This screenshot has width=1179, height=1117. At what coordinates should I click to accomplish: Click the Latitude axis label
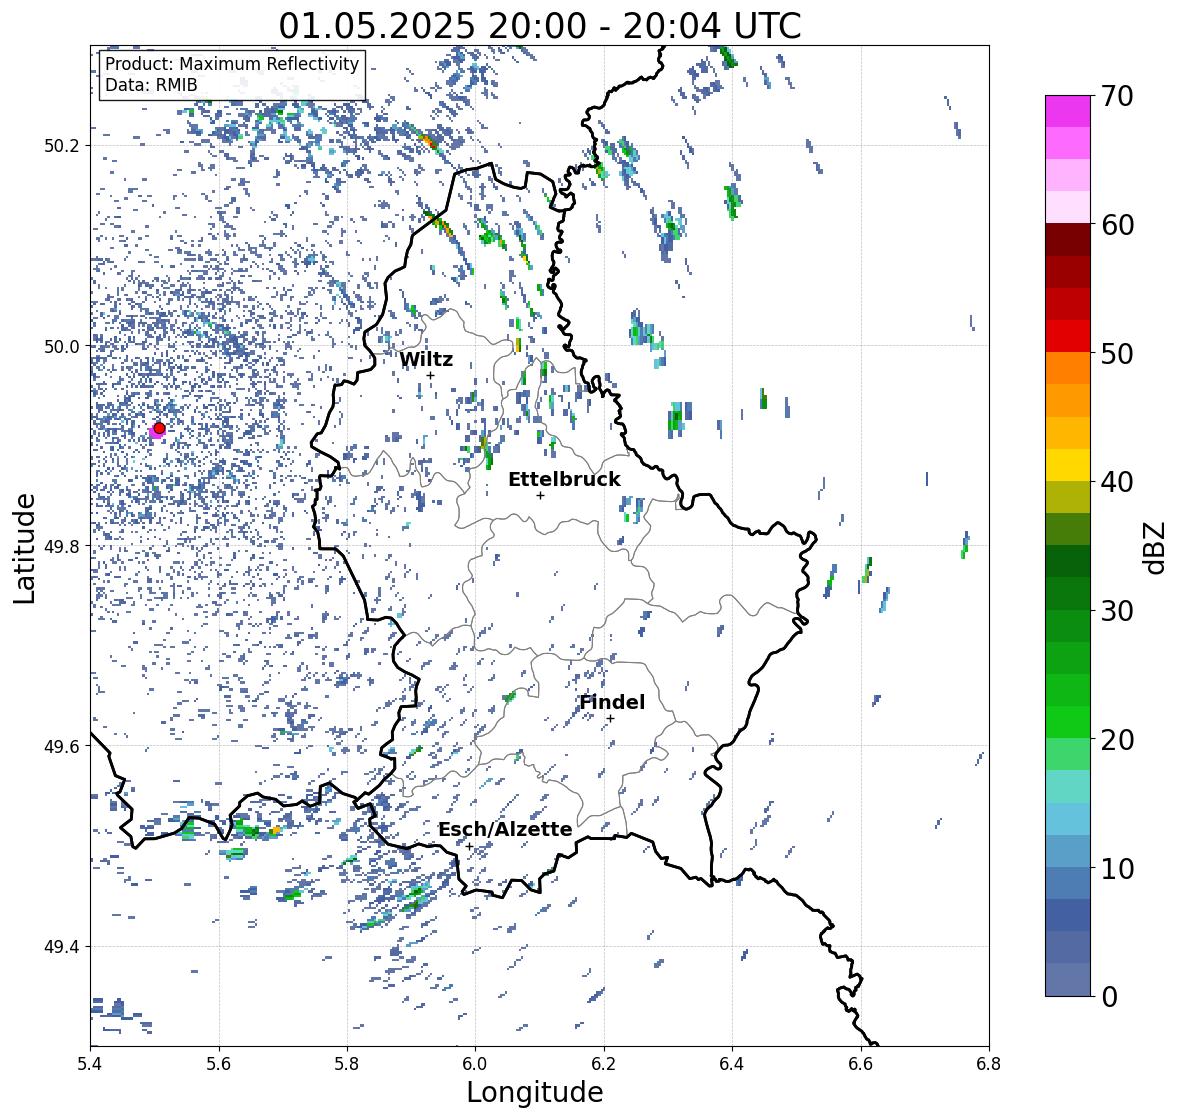point(25,548)
